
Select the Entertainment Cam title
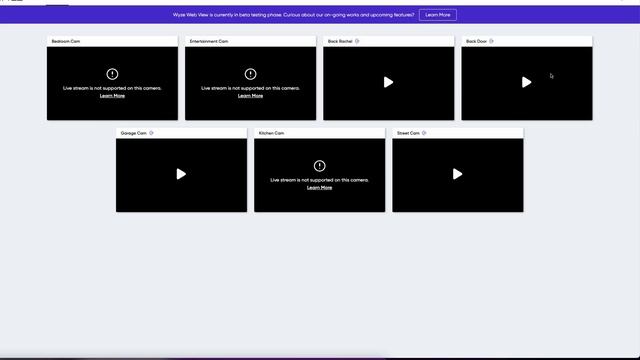tap(209, 41)
